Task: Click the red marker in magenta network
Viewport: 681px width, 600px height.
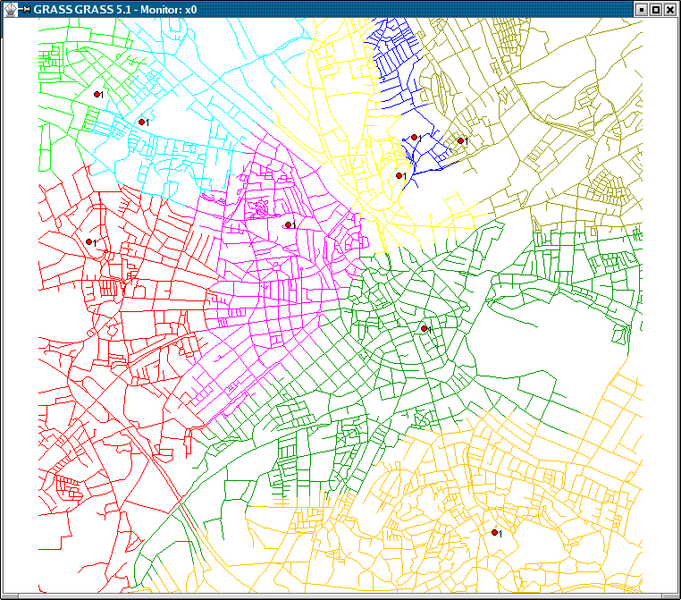Action: 287,225
